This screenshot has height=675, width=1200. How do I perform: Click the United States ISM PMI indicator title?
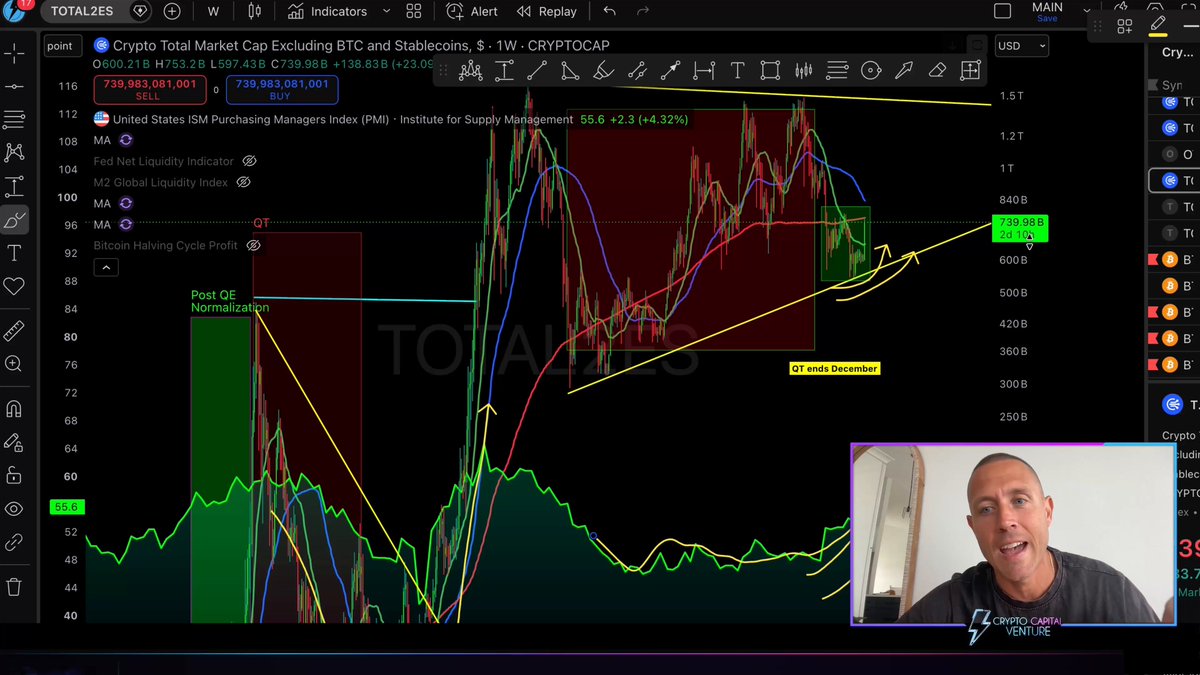(343, 119)
